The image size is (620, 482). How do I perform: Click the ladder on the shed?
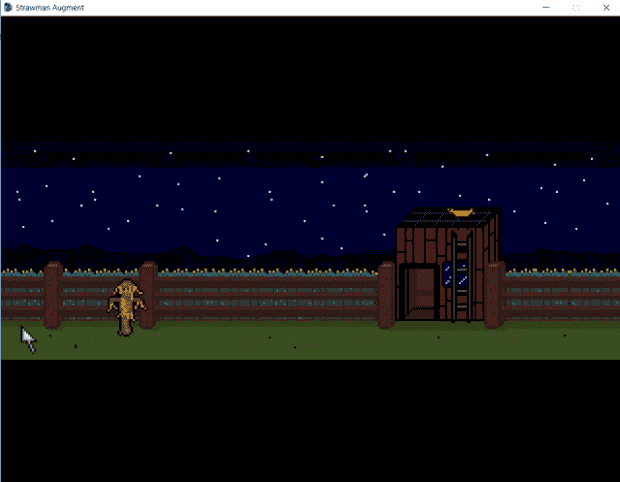point(461,278)
